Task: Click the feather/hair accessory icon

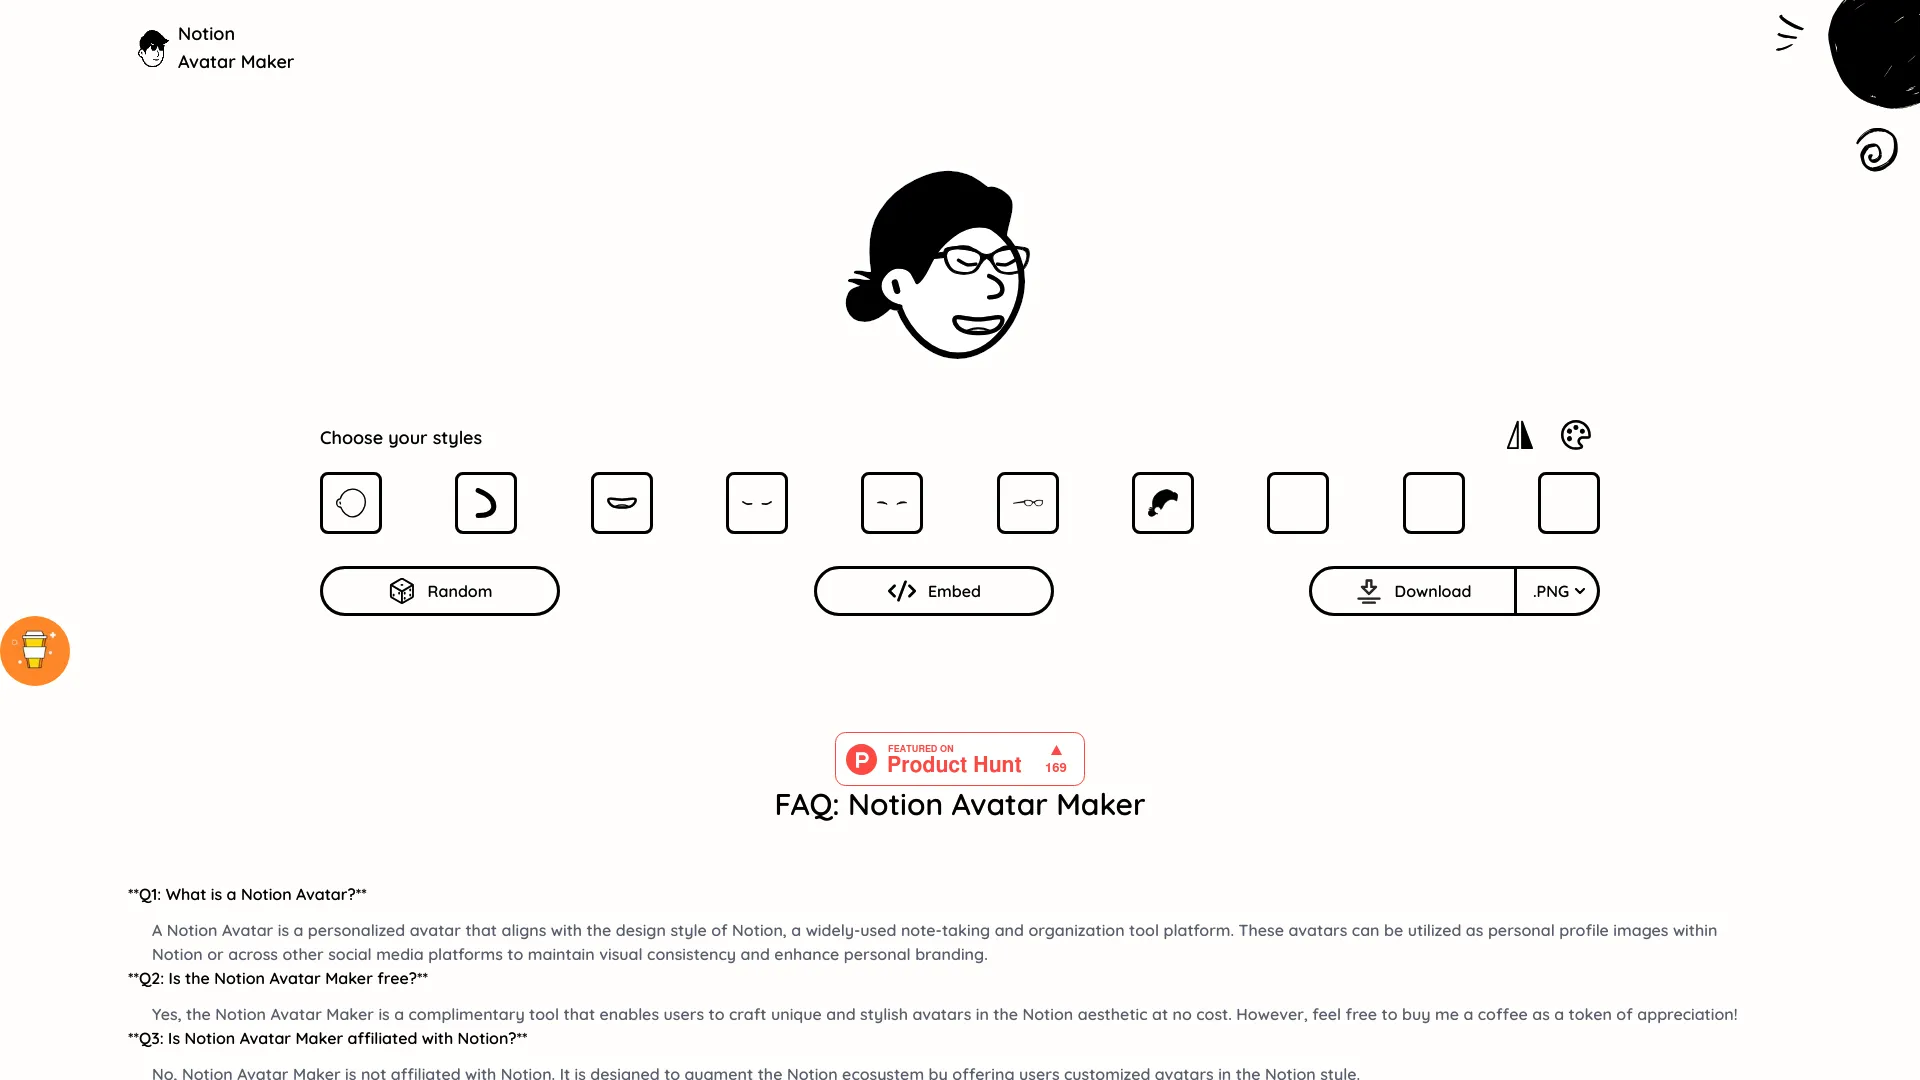Action: tap(1163, 502)
